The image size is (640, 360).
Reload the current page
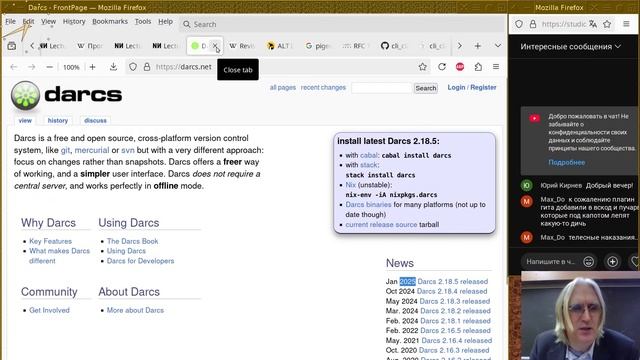[x=442, y=67]
